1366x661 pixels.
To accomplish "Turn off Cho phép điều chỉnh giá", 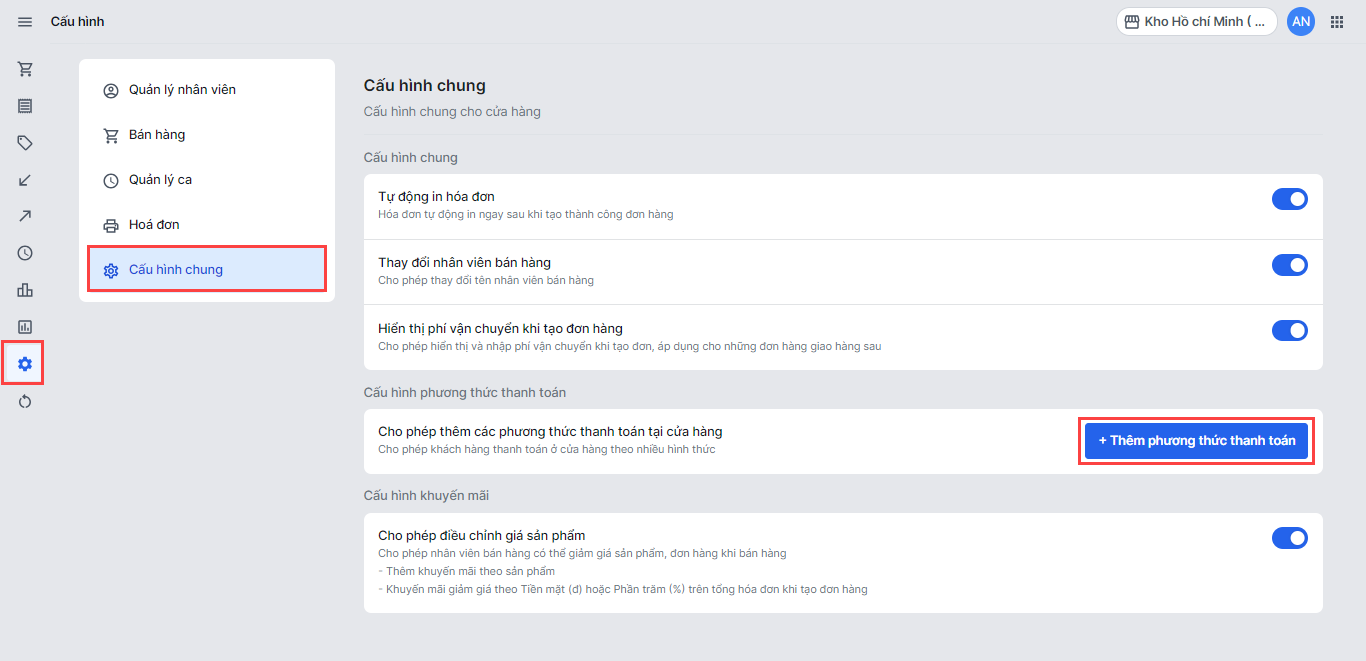I will (x=1289, y=538).
